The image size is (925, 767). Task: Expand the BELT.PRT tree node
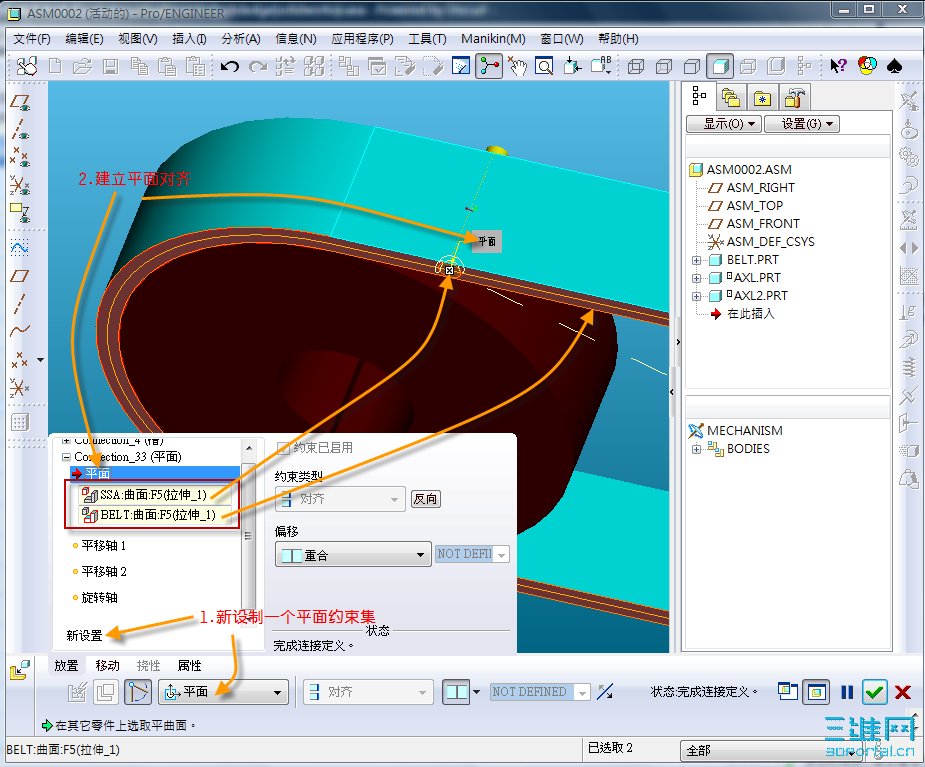point(696,260)
